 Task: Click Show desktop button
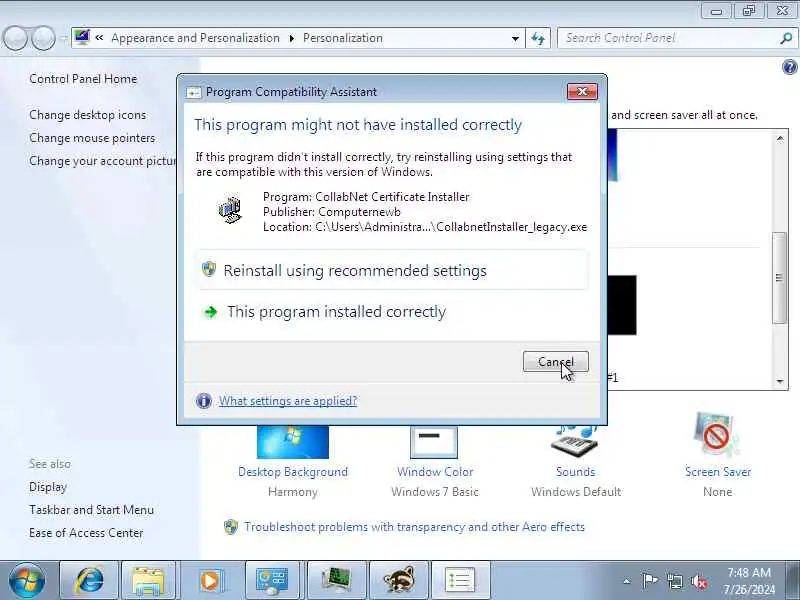point(794,580)
